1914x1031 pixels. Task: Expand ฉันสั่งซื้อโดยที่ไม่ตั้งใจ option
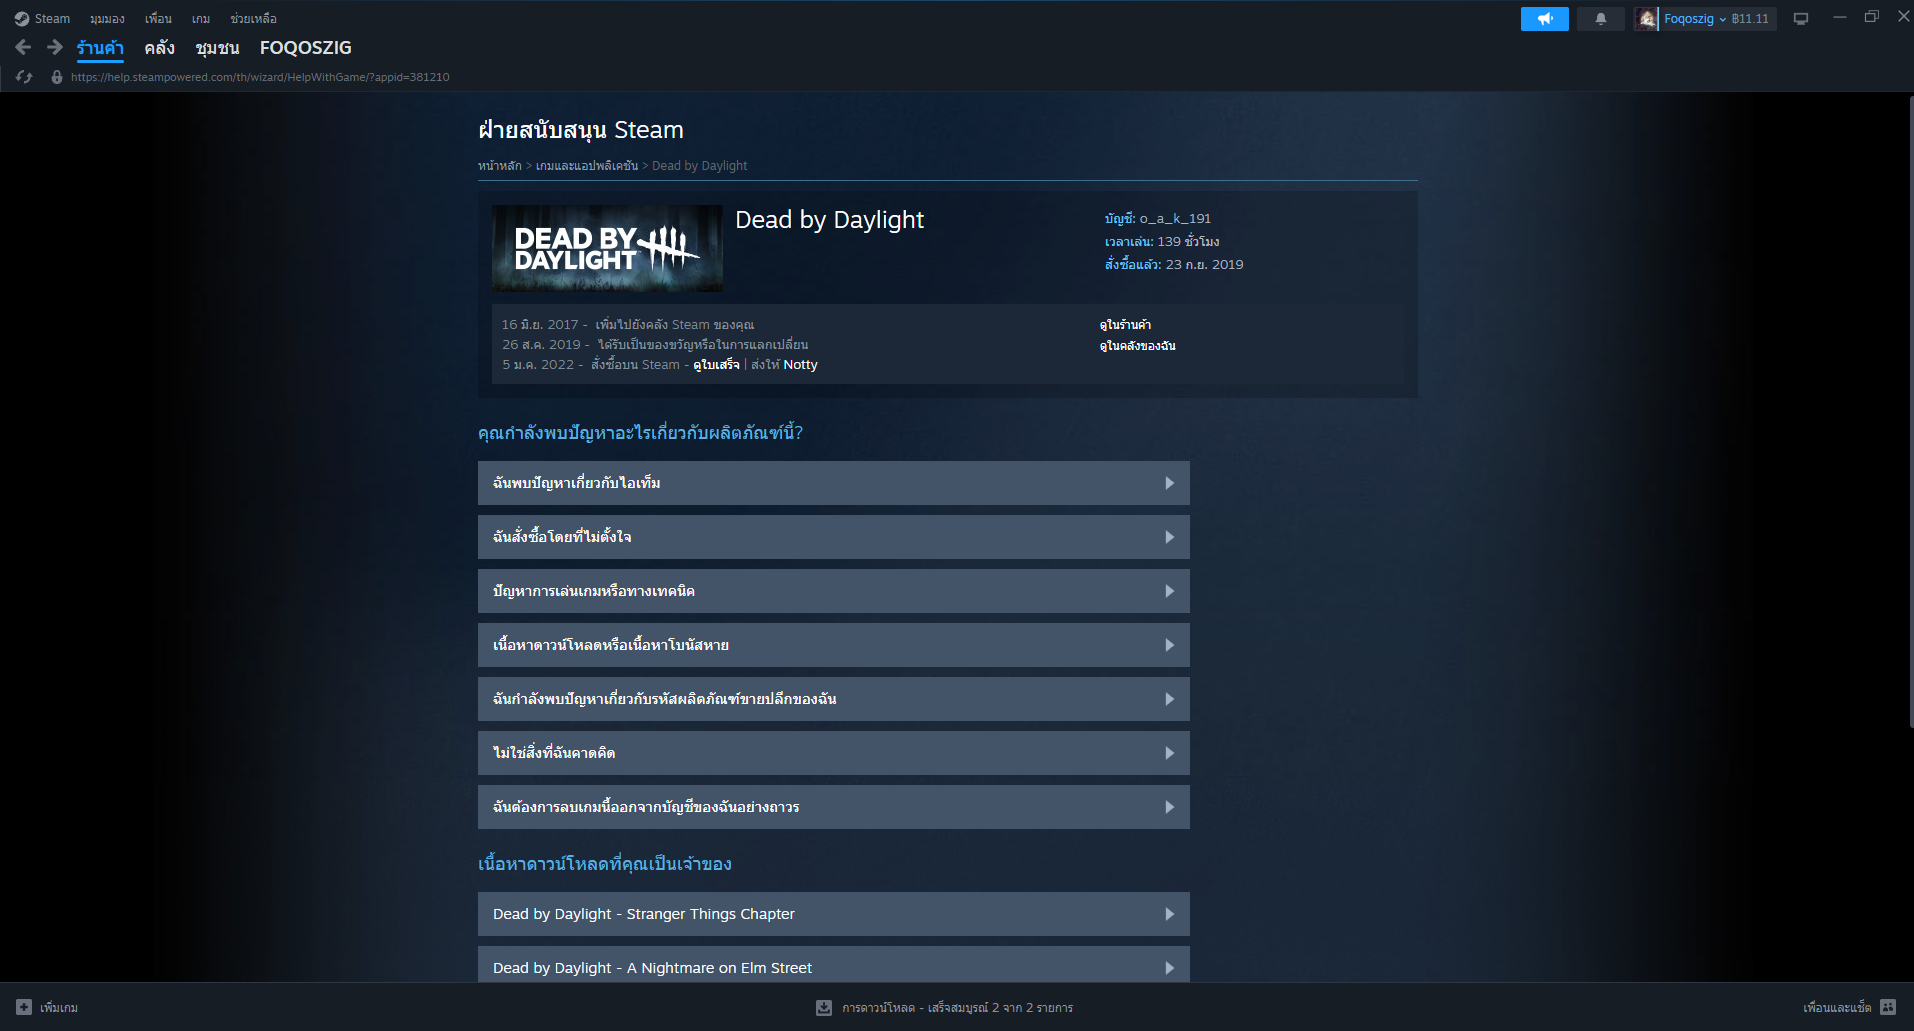click(834, 537)
